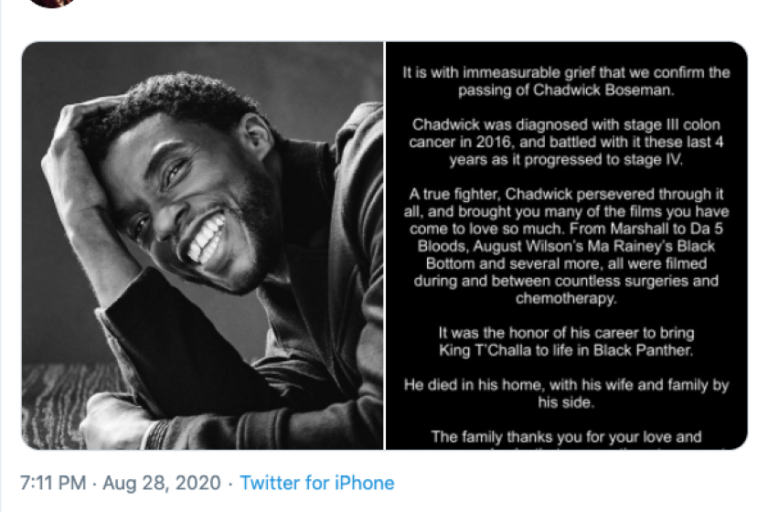Click the word "chemotherapy" in the statement
Viewport: 768px width, 512px height.
[x=566, y=298]
